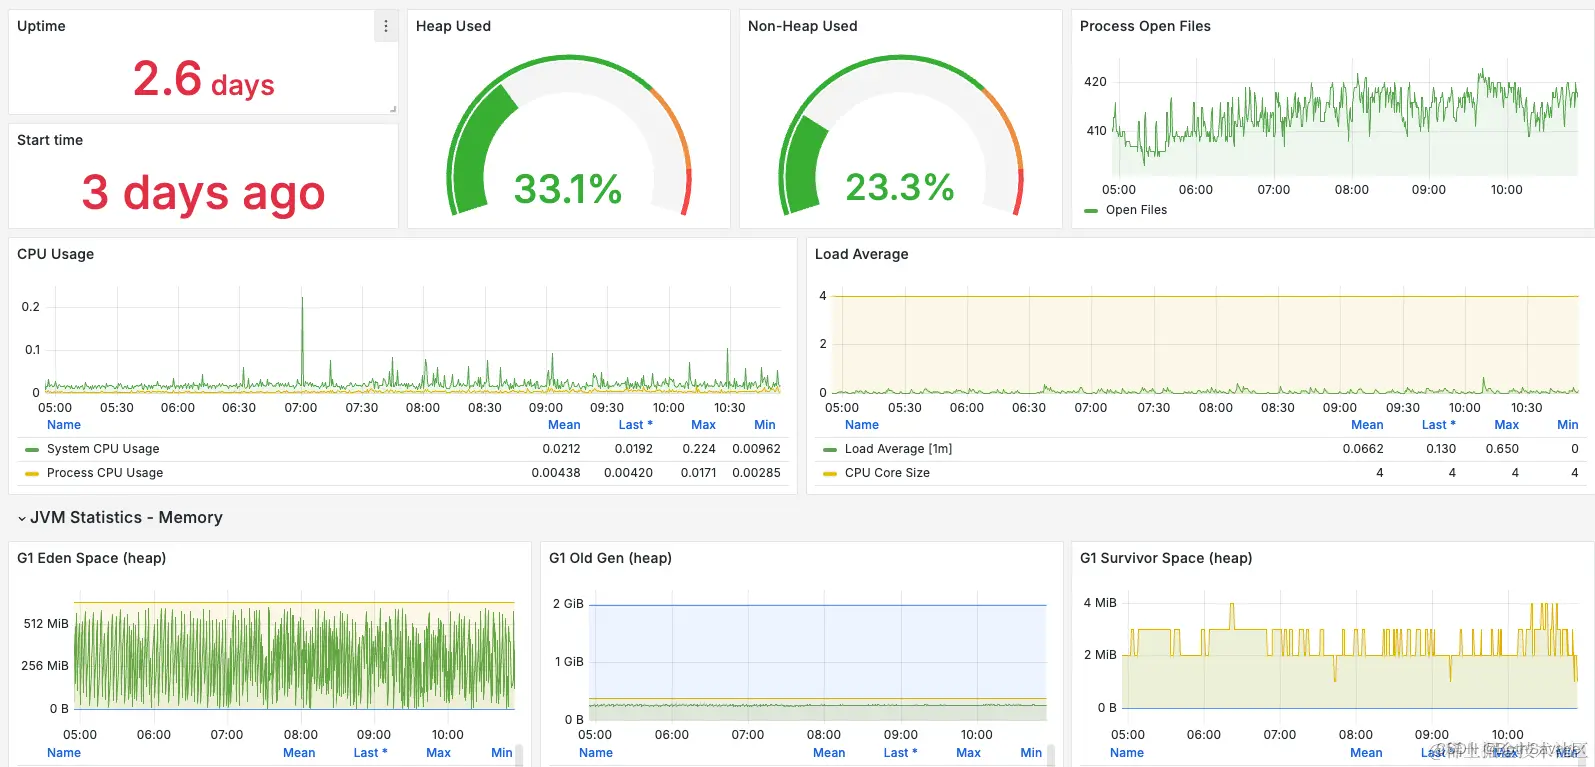Click the System CPU Usage max value 0.224
Viewport: 1595px width, 767px height.
(x=699, y=449)
